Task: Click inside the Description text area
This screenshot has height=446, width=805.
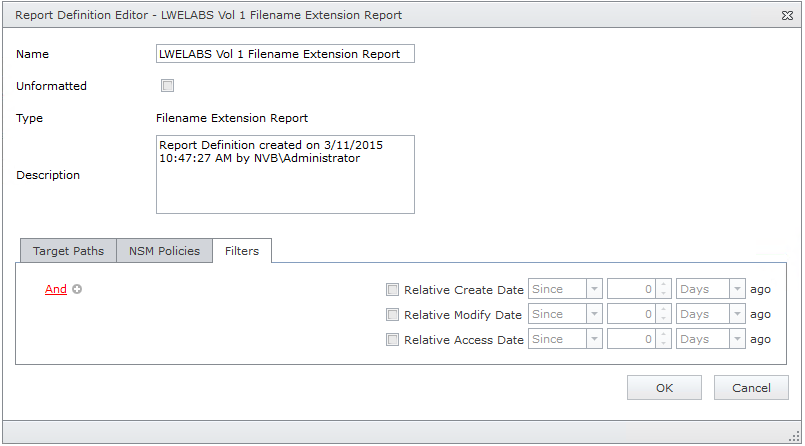Action: pos(285,175)
